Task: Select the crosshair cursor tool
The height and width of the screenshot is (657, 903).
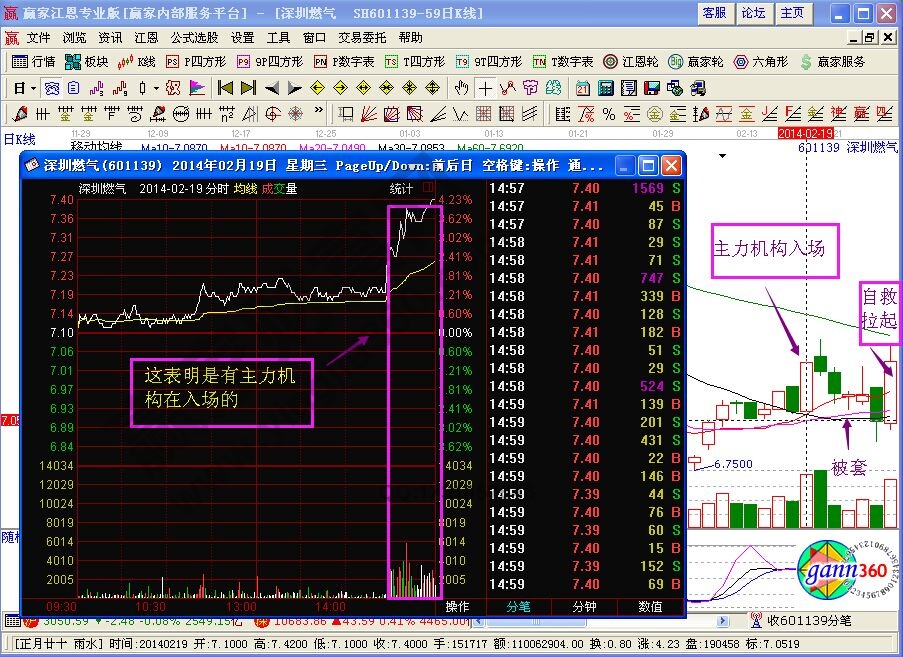Action: pyautogui.click(x=485, y=88)
